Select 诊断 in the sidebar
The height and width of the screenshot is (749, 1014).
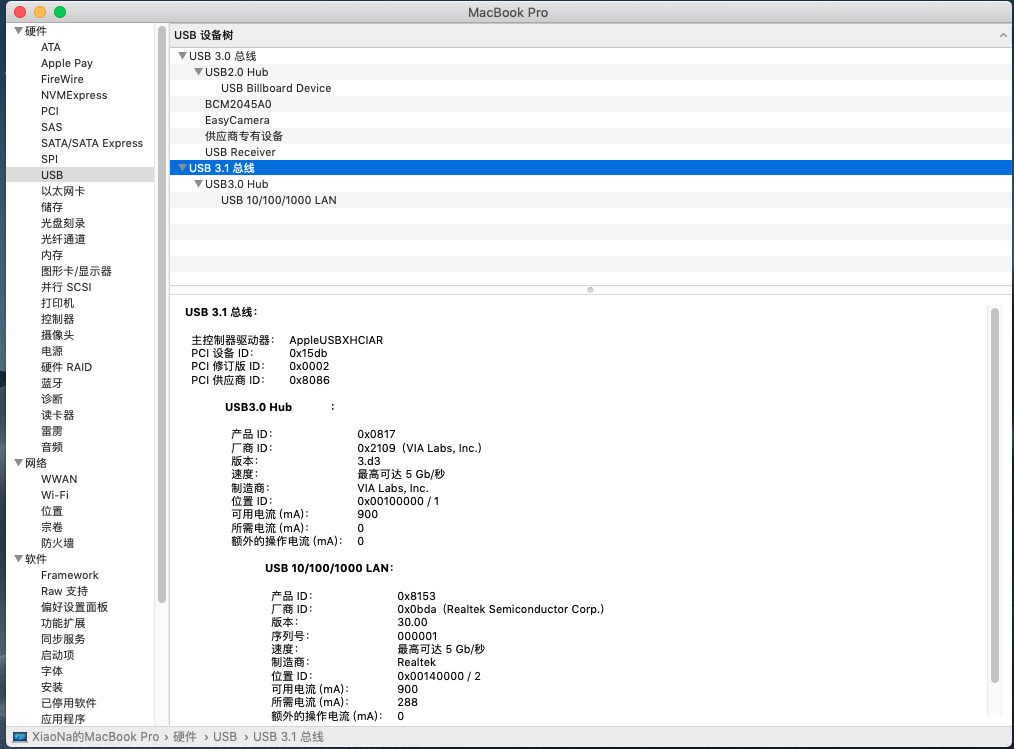52,399
